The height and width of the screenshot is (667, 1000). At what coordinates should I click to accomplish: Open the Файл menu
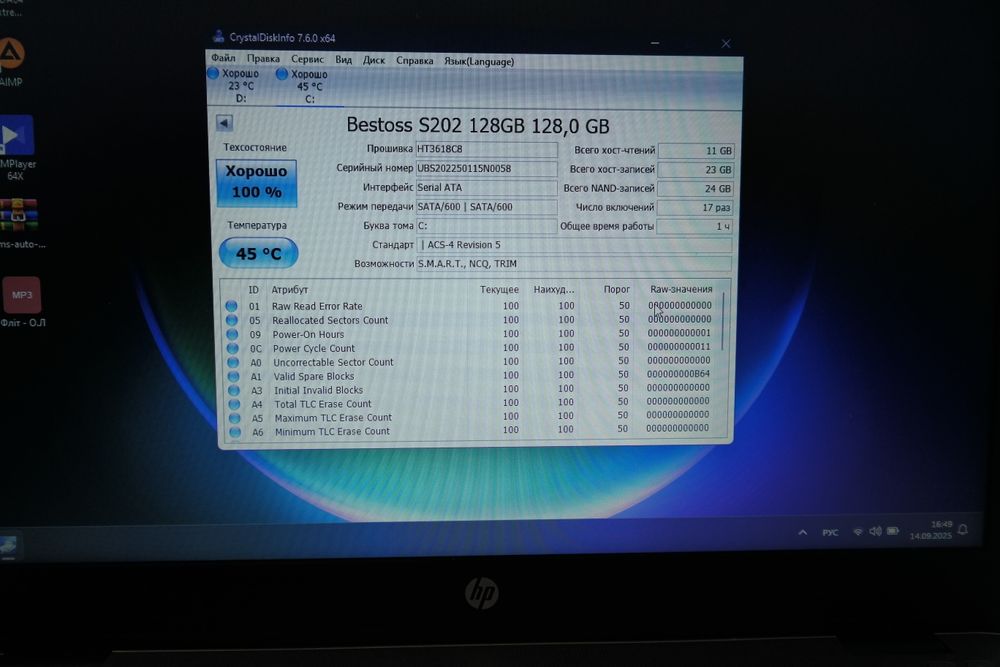[x=223, y=57]
